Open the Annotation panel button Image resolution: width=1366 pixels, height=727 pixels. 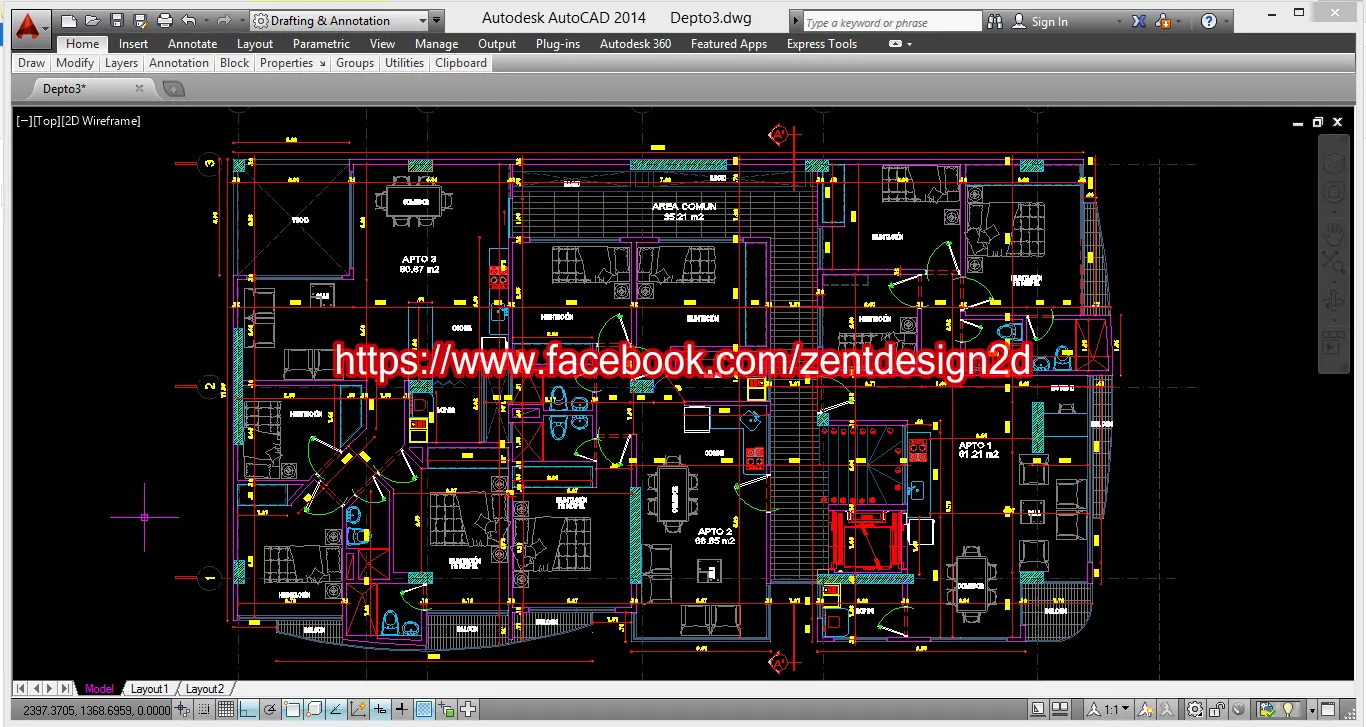(179, 63)
